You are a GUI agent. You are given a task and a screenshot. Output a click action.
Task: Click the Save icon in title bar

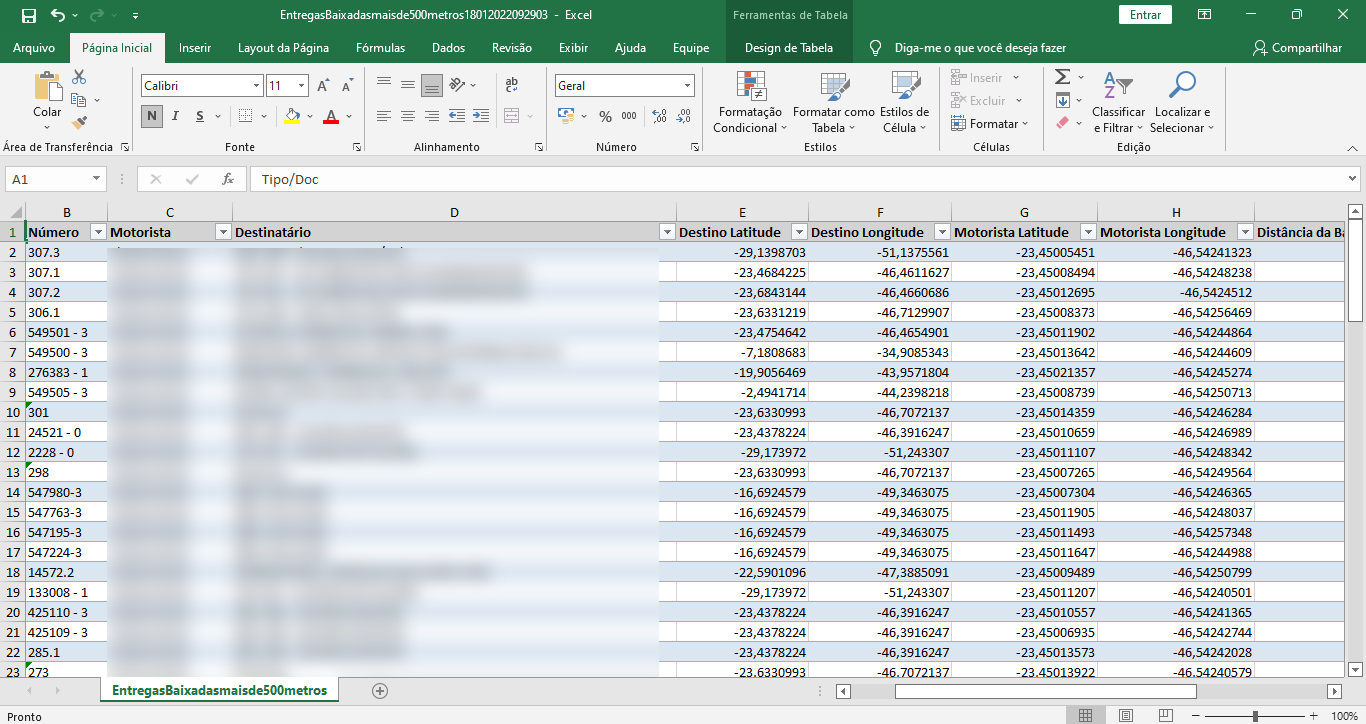pyautogui.click(x=28, y=15)
